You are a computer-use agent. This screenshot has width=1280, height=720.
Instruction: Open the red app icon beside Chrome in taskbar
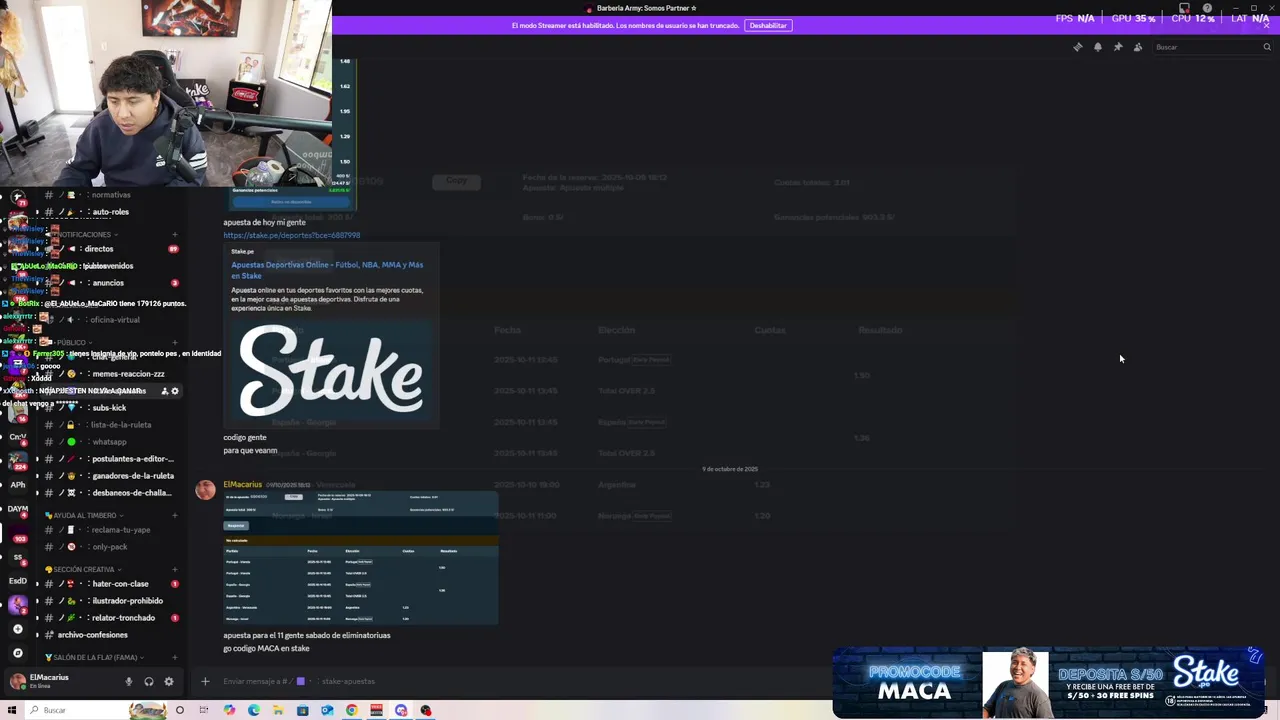(376, 710)
